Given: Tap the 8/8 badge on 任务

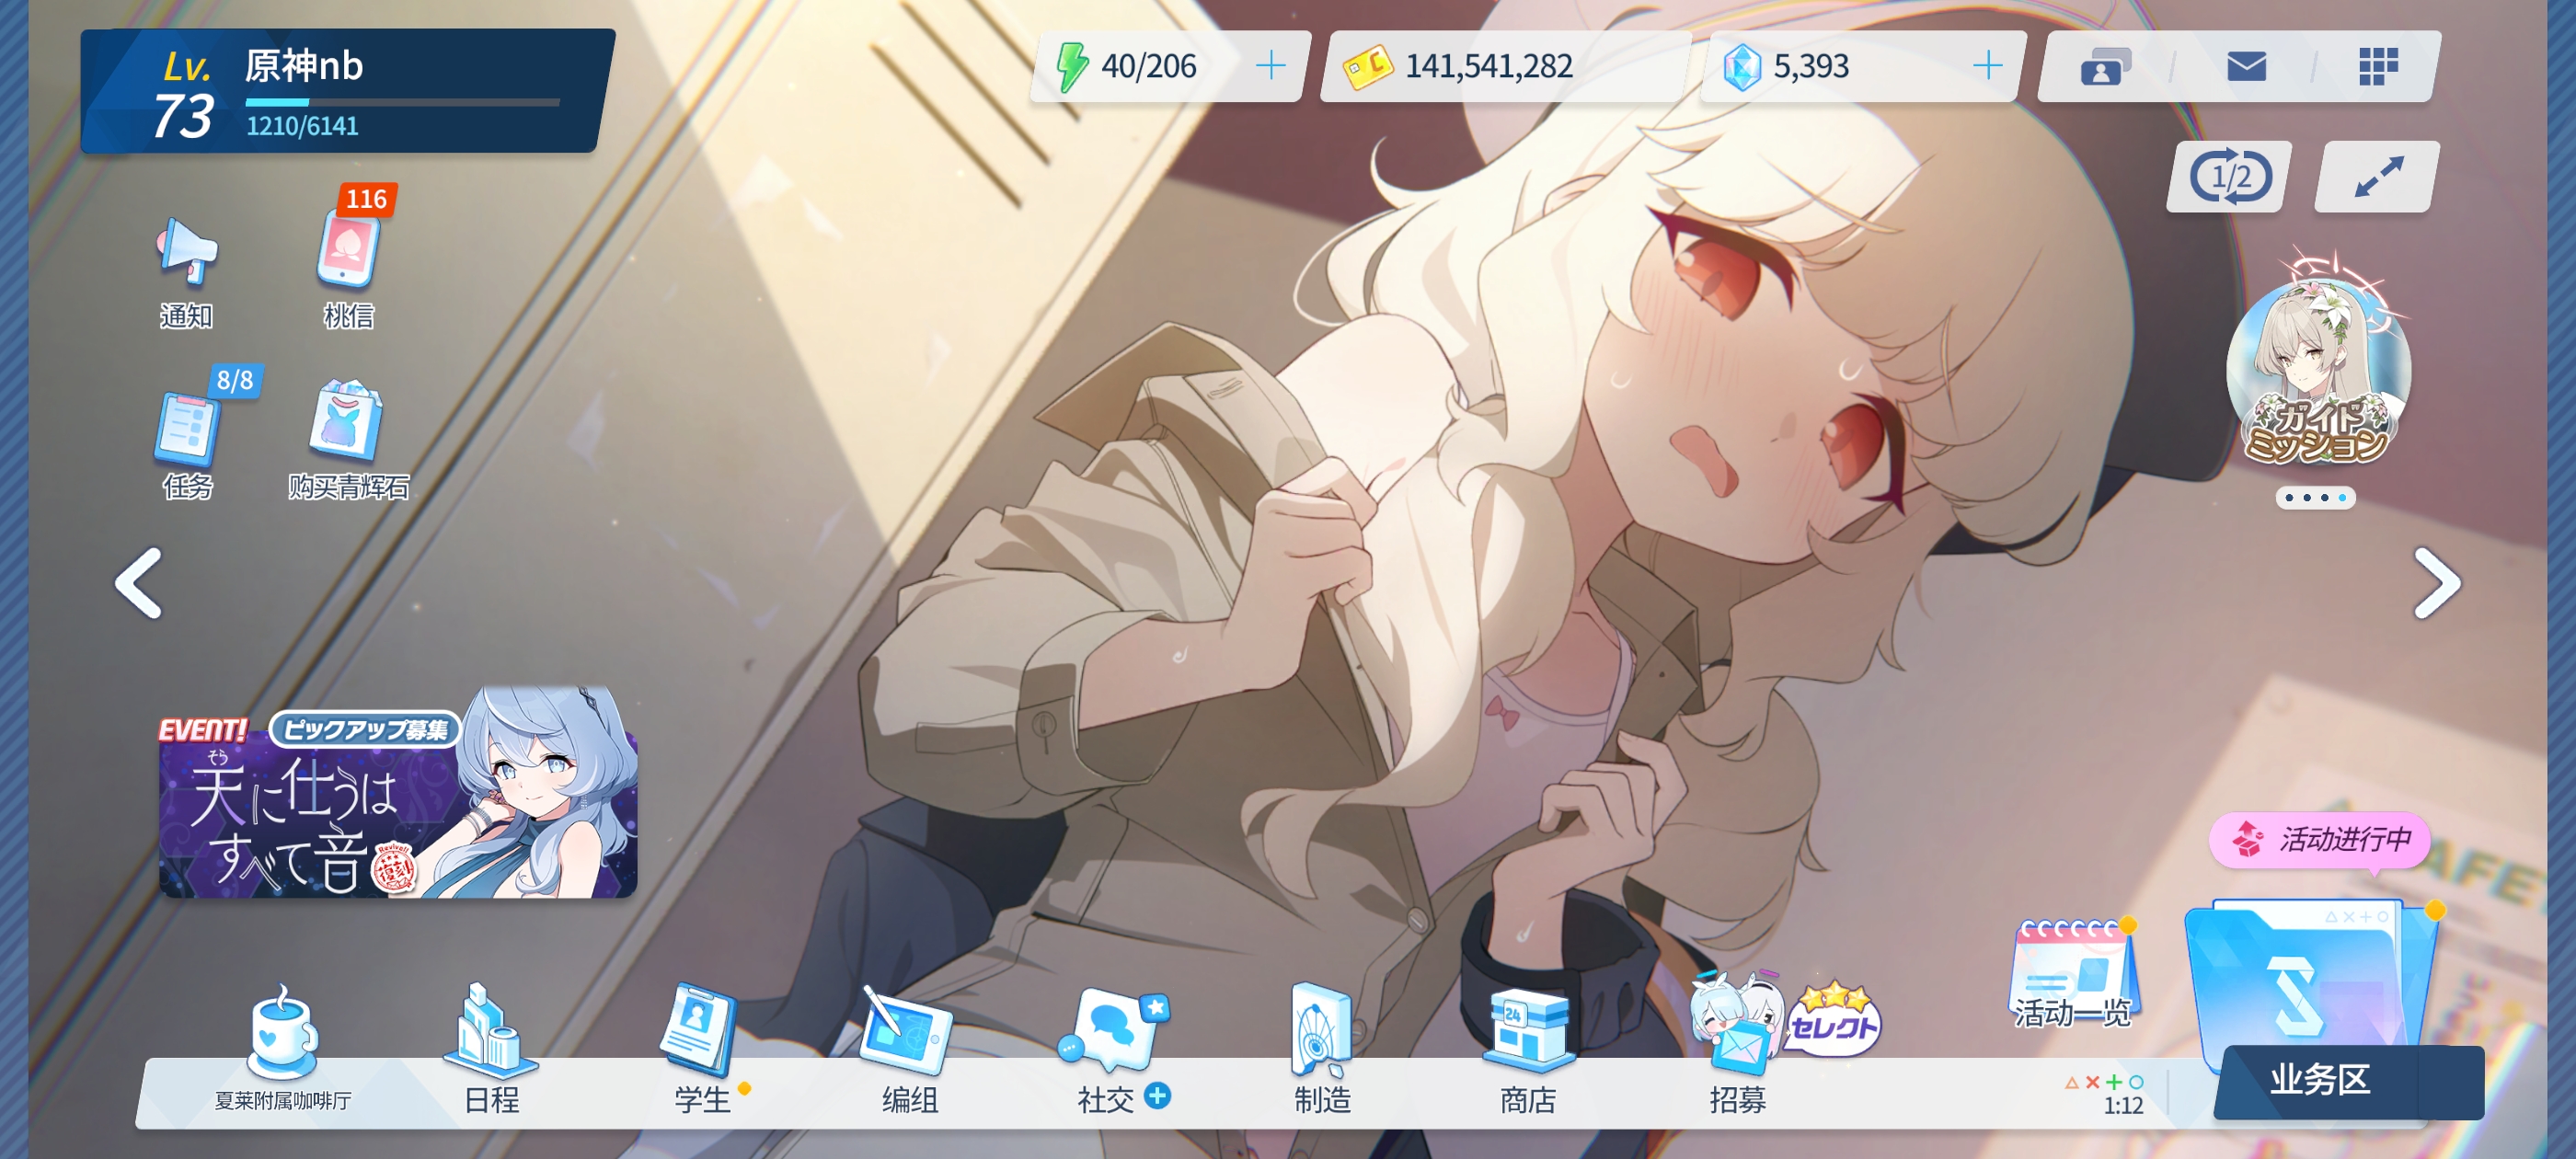Looking at the screenshot, I should 235,380.
